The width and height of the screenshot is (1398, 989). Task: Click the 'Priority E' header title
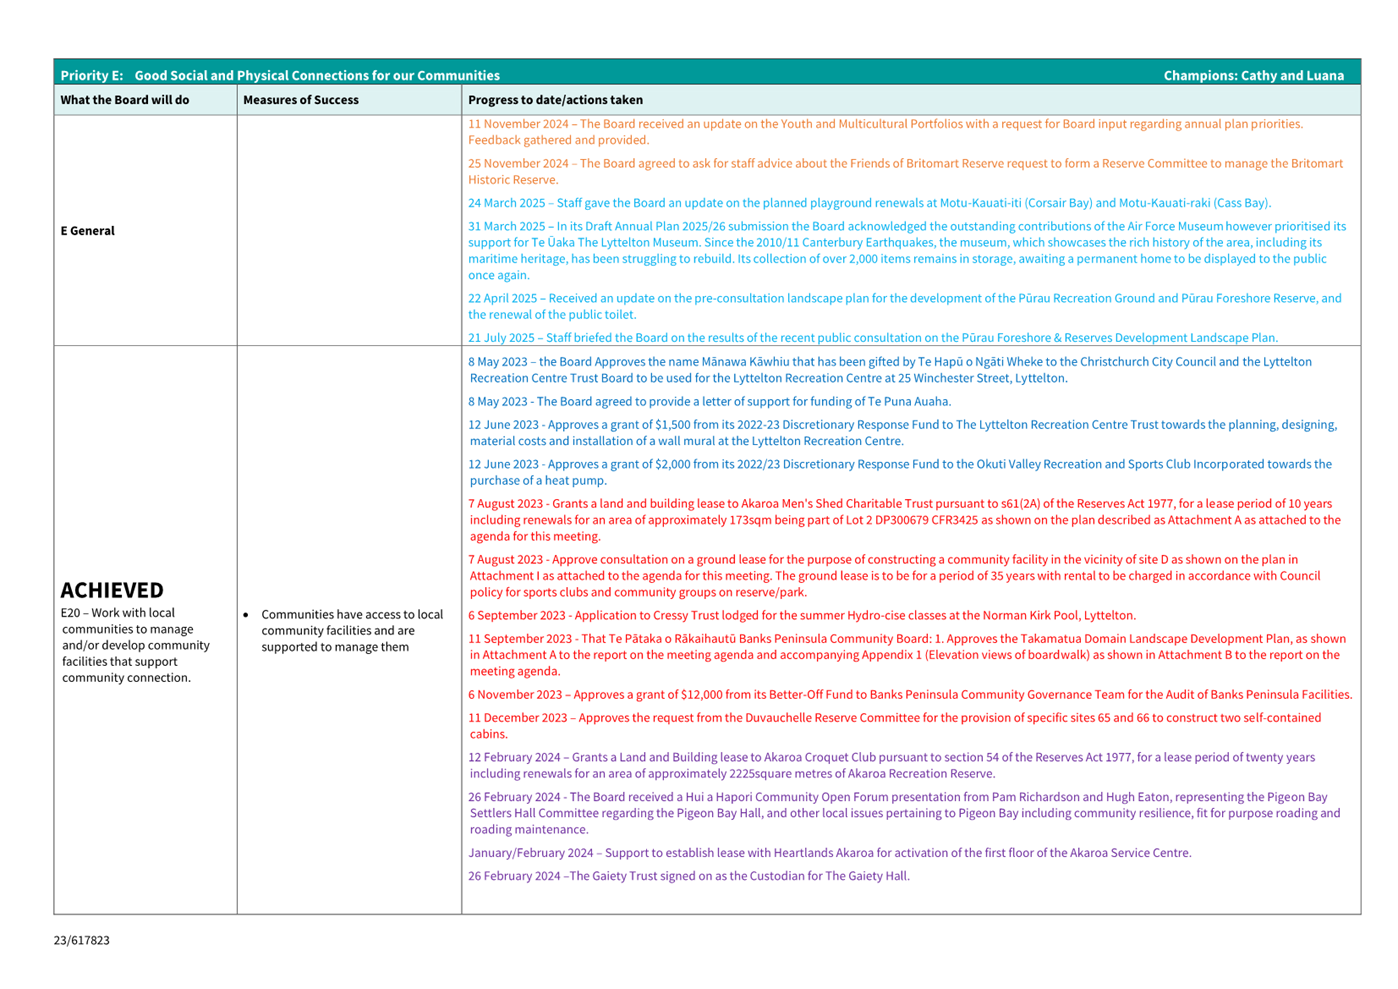point(280,75)
